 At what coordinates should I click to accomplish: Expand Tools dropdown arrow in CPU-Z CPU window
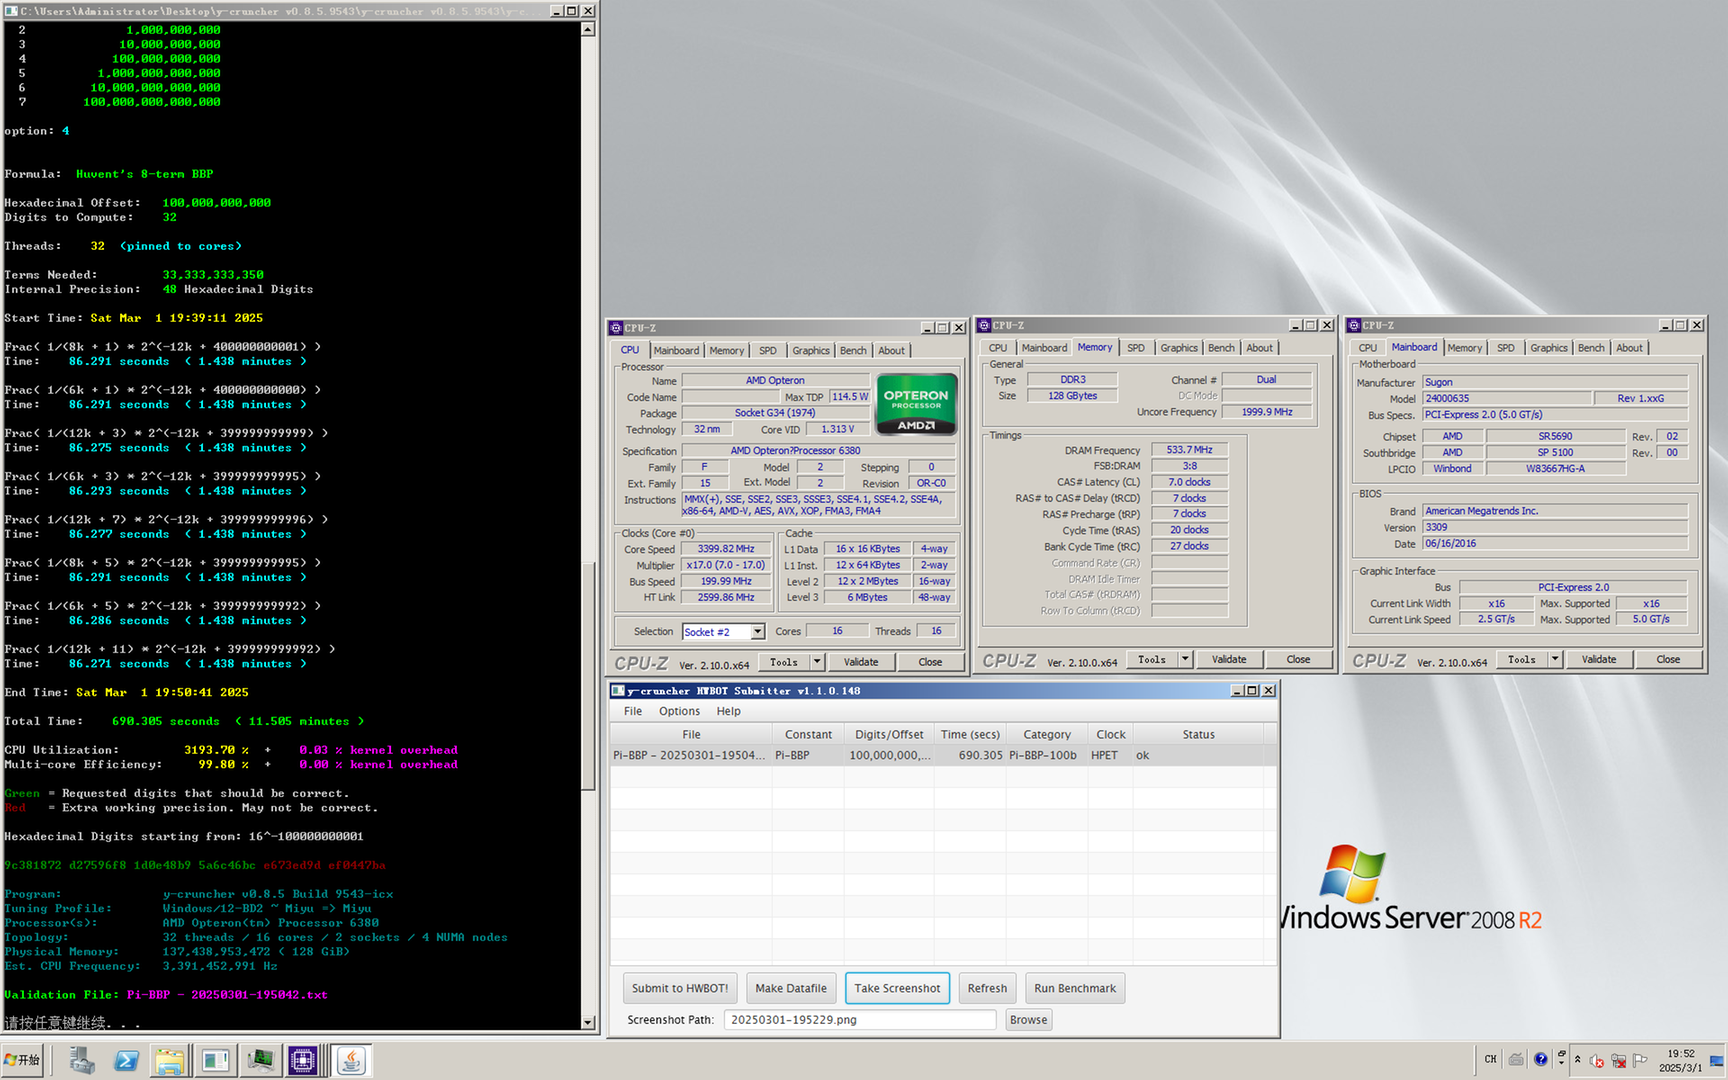(817, 661)
